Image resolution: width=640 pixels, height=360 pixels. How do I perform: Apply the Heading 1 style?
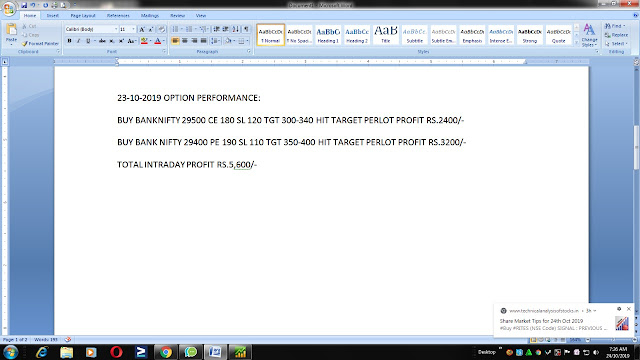coord(328,35)
